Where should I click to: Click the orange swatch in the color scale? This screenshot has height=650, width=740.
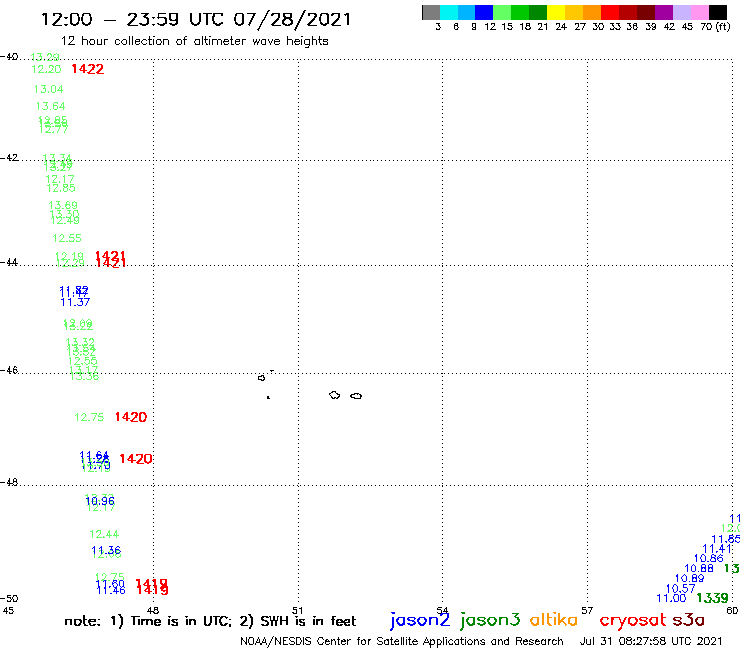point(592,12)
